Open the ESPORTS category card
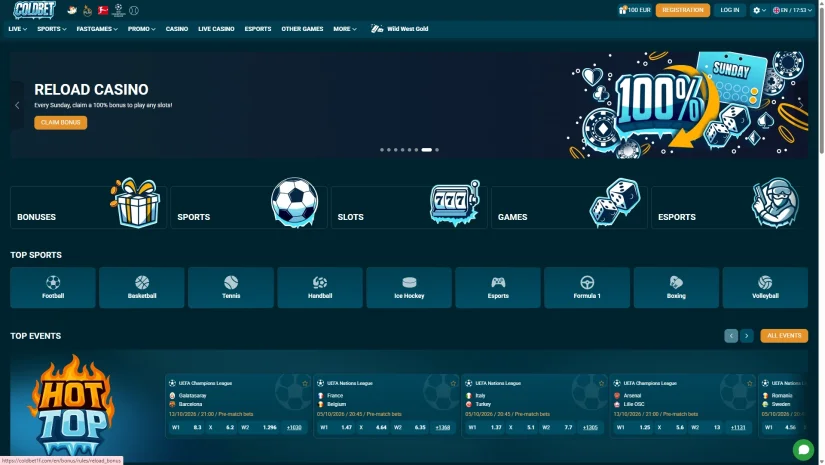Screen dimensions: 825x465 pos(729,207)
